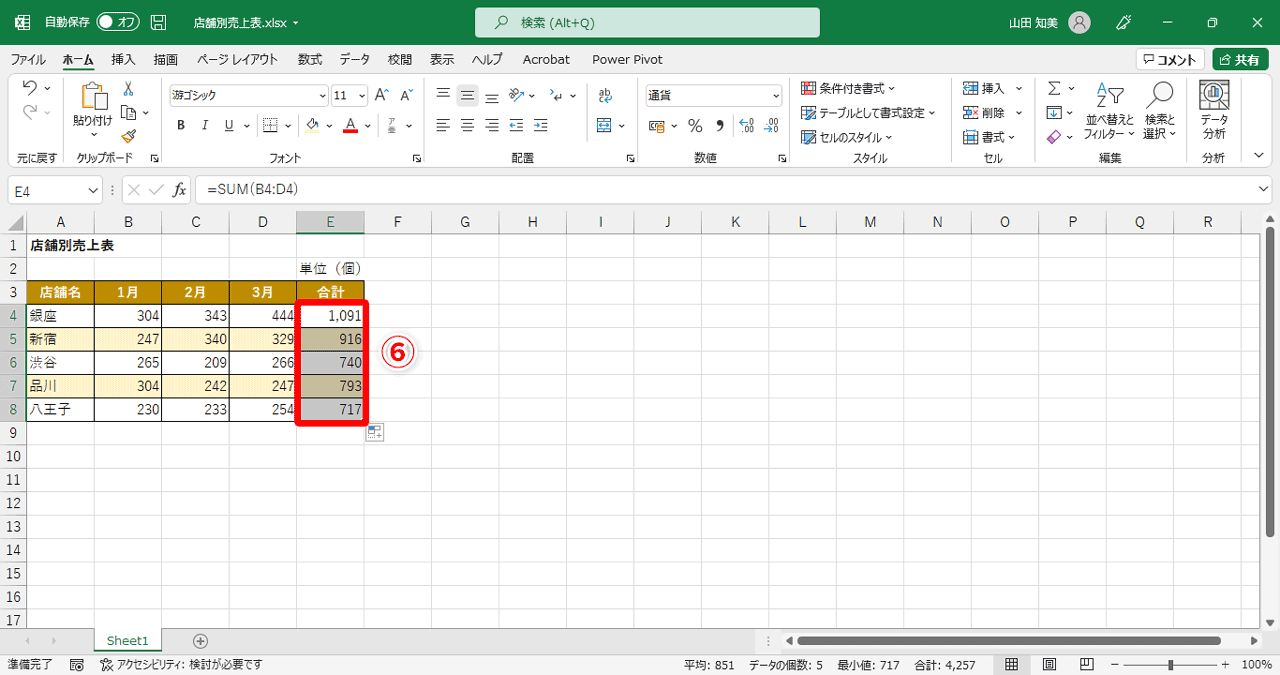Open the font name dropdown showing 游ゴシック
Viewport: 1280px width, 675px height.
point(322,95)
